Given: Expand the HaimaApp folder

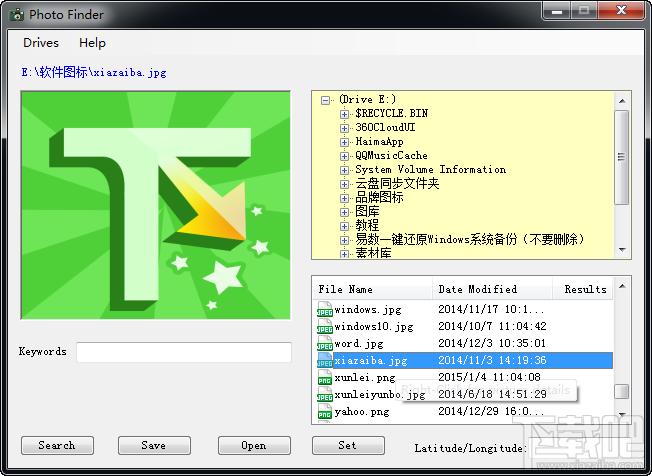Looking at the screenshot, I should pyautogui.click(x=344, y=142).
